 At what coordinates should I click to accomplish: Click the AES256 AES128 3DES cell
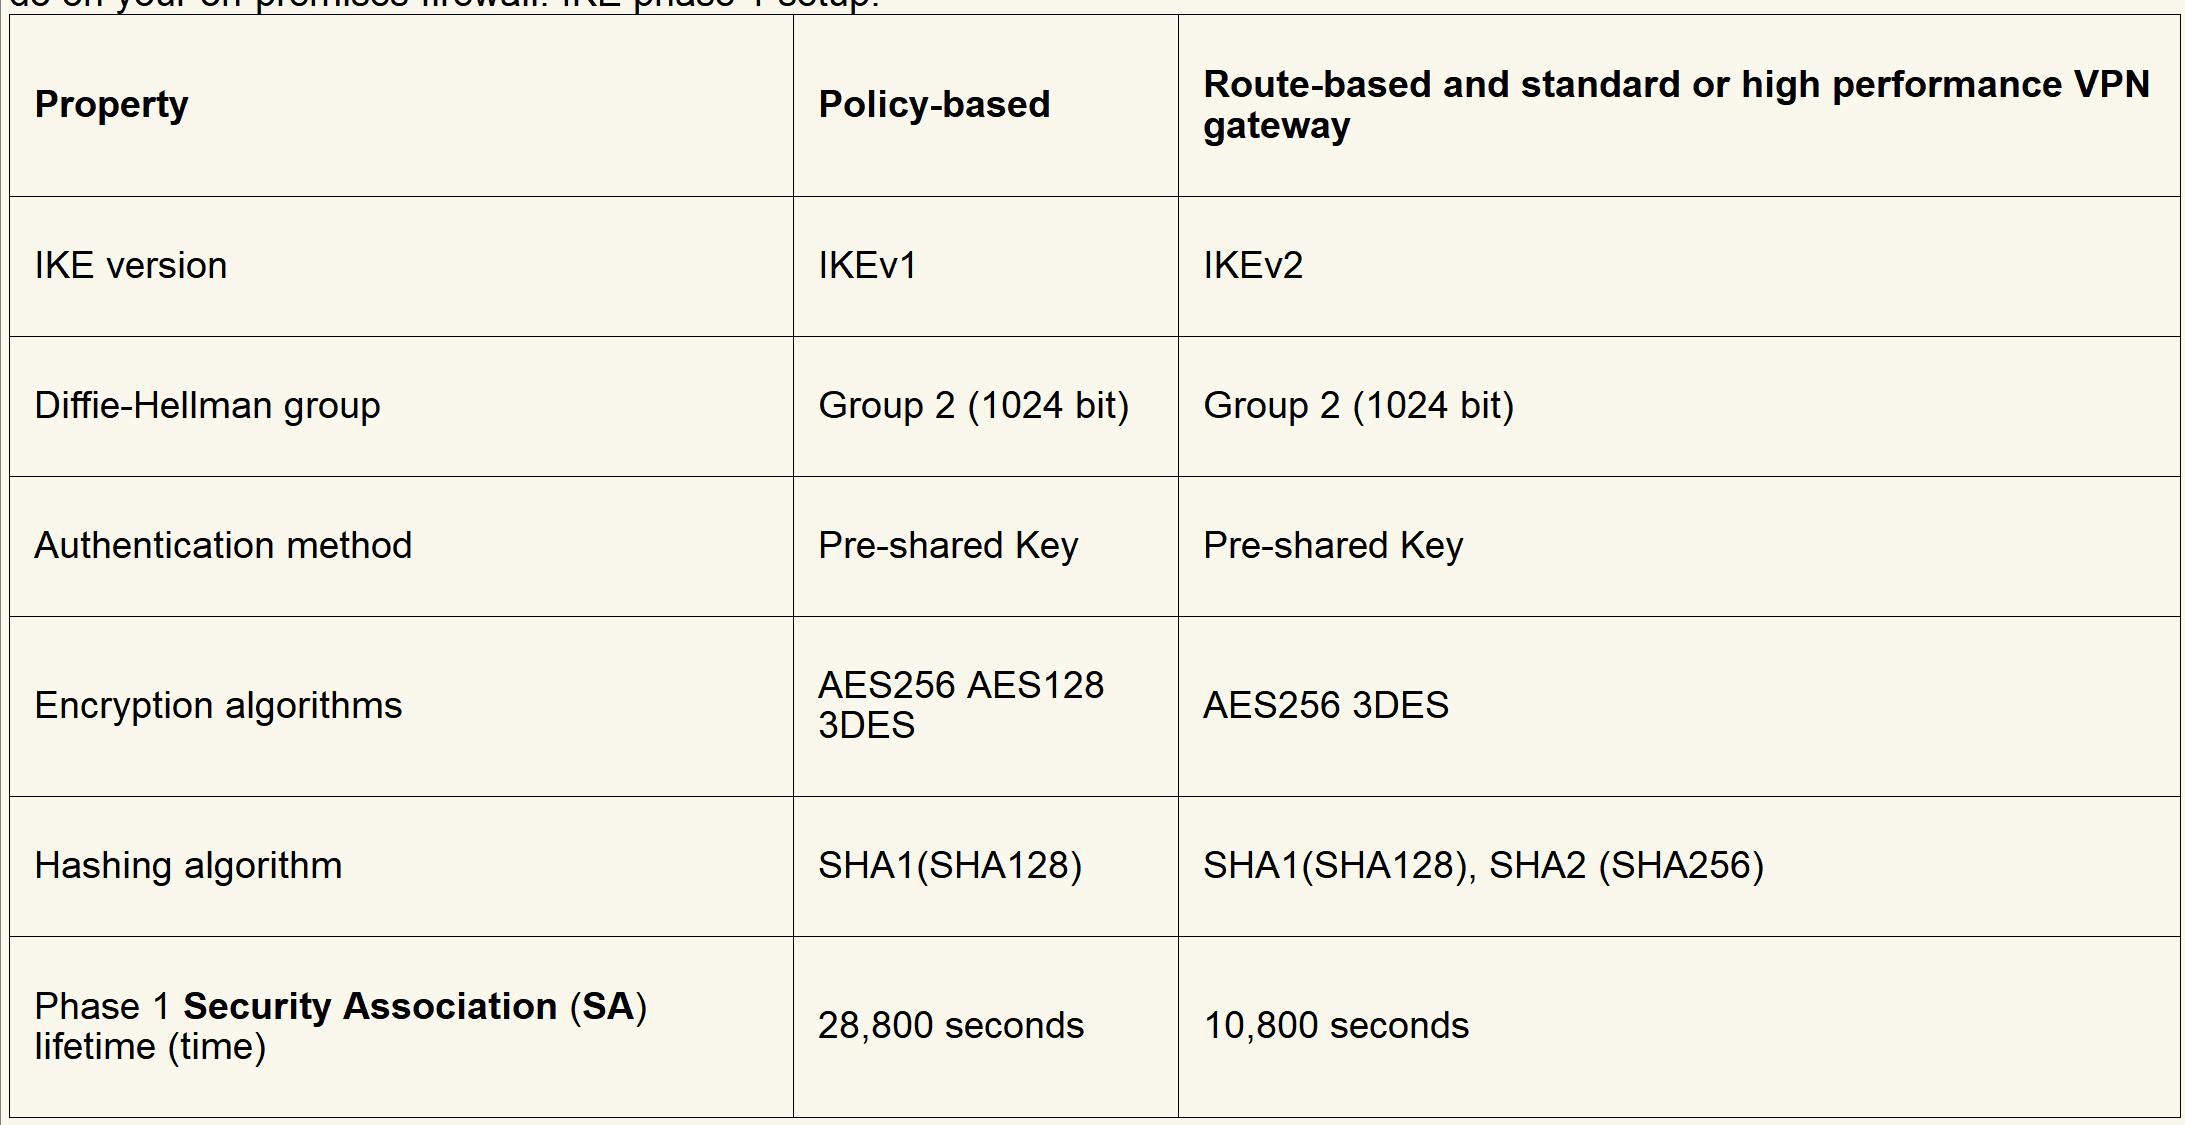tap(960, 705)
